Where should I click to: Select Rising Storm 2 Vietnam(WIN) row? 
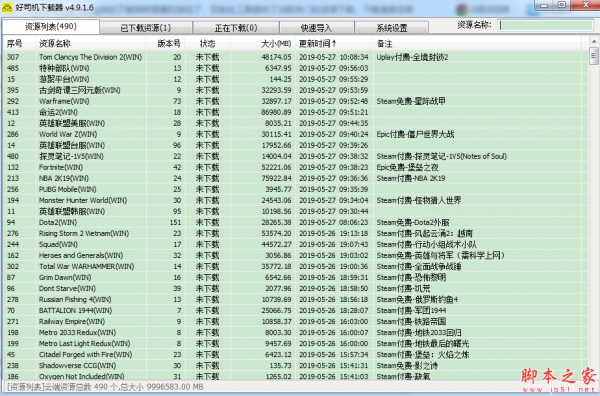click(295, 233)
